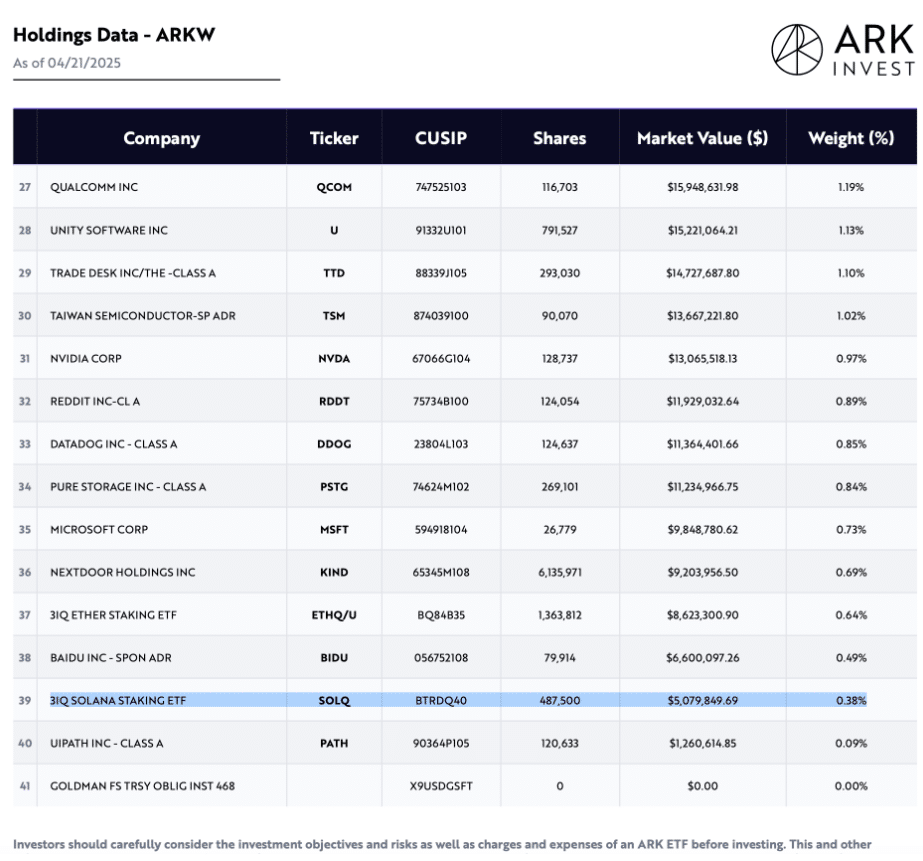Click CUSIP value BQ84B35
The height and width of the screenshot is (861, 923).
tap(441, 615)
